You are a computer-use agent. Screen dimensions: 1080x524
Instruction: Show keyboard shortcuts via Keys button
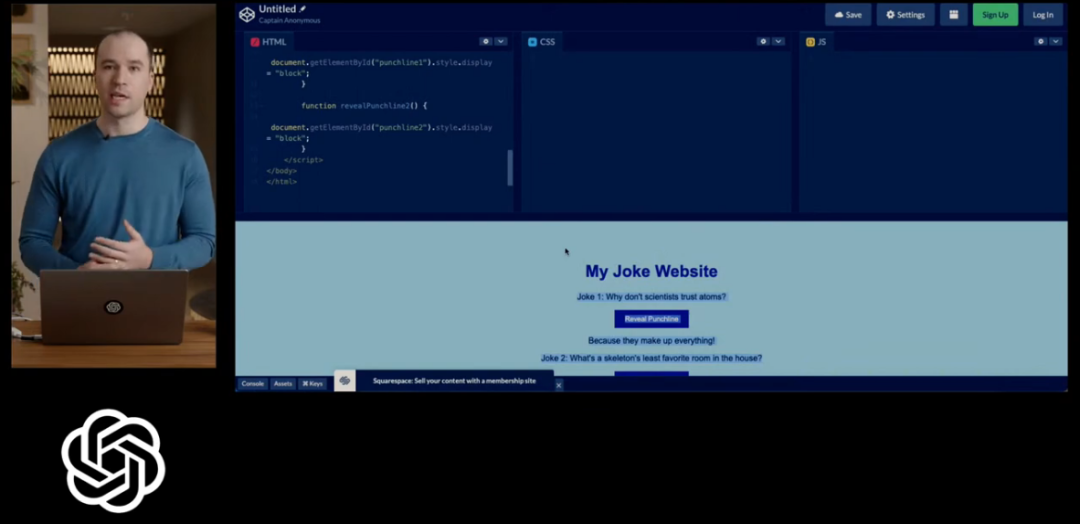312,384
